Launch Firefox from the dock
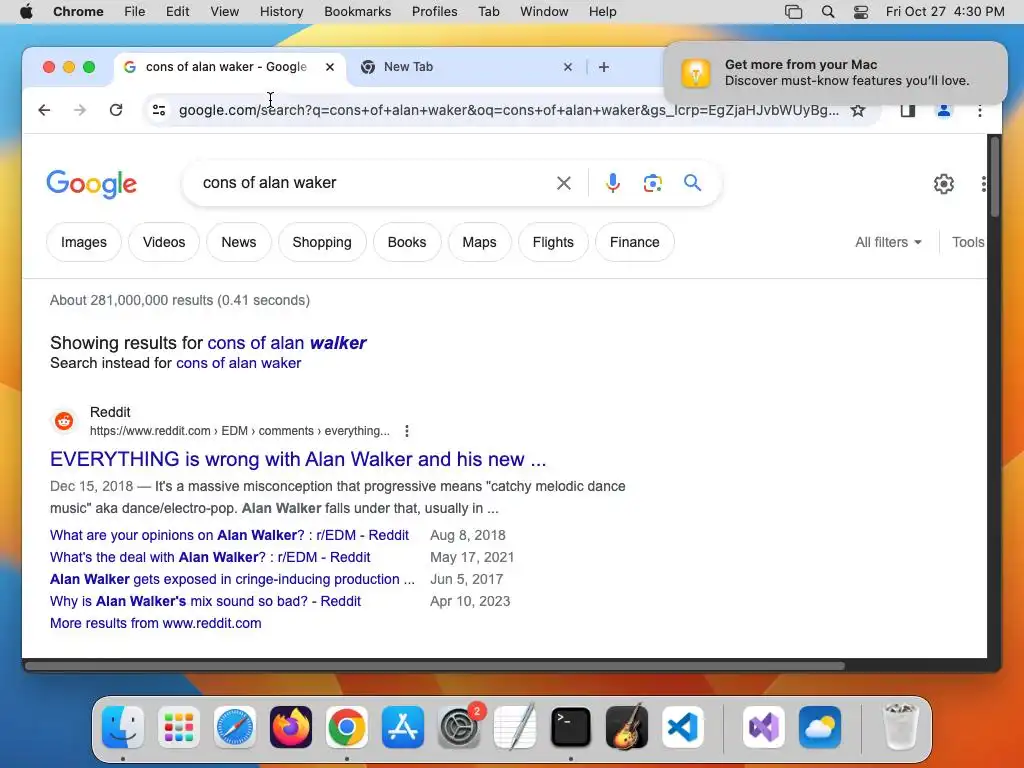This screenshot has height=768, width=1024. [x=291, y=727]
